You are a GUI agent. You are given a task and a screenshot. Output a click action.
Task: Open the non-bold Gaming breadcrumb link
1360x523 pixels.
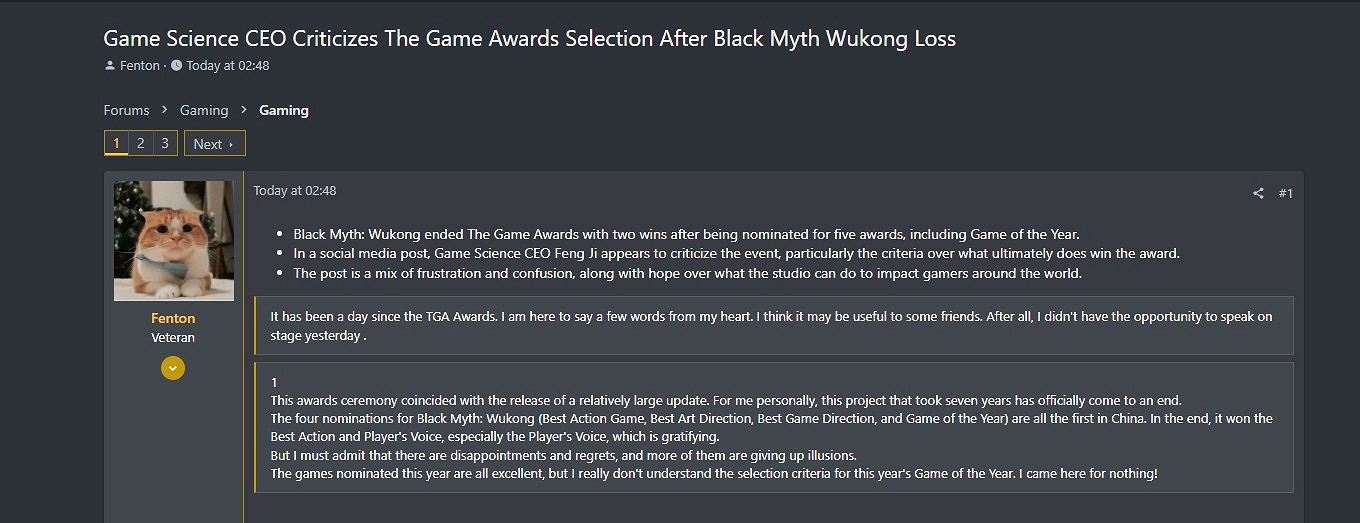(x=204, y=110)
